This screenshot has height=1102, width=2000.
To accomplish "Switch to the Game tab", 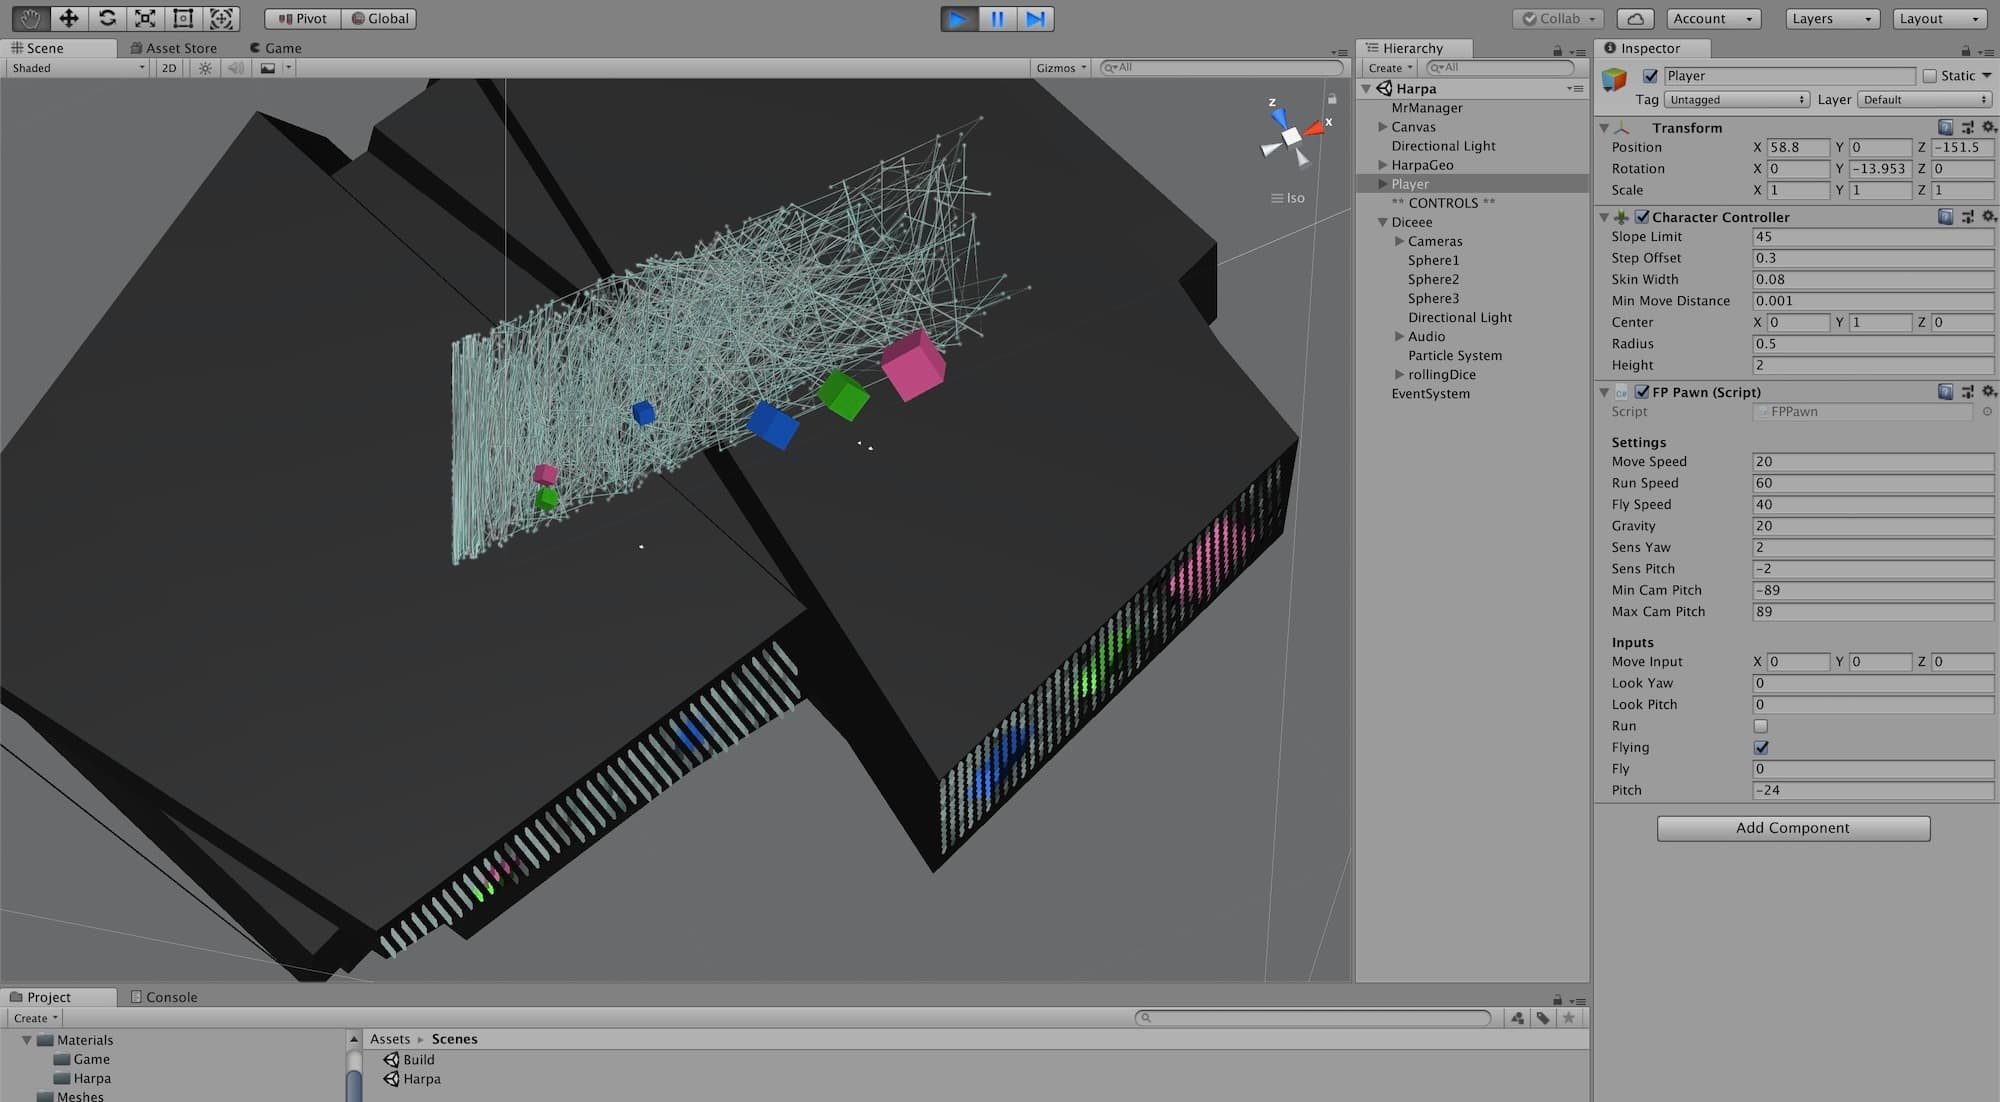I will 275,48.
